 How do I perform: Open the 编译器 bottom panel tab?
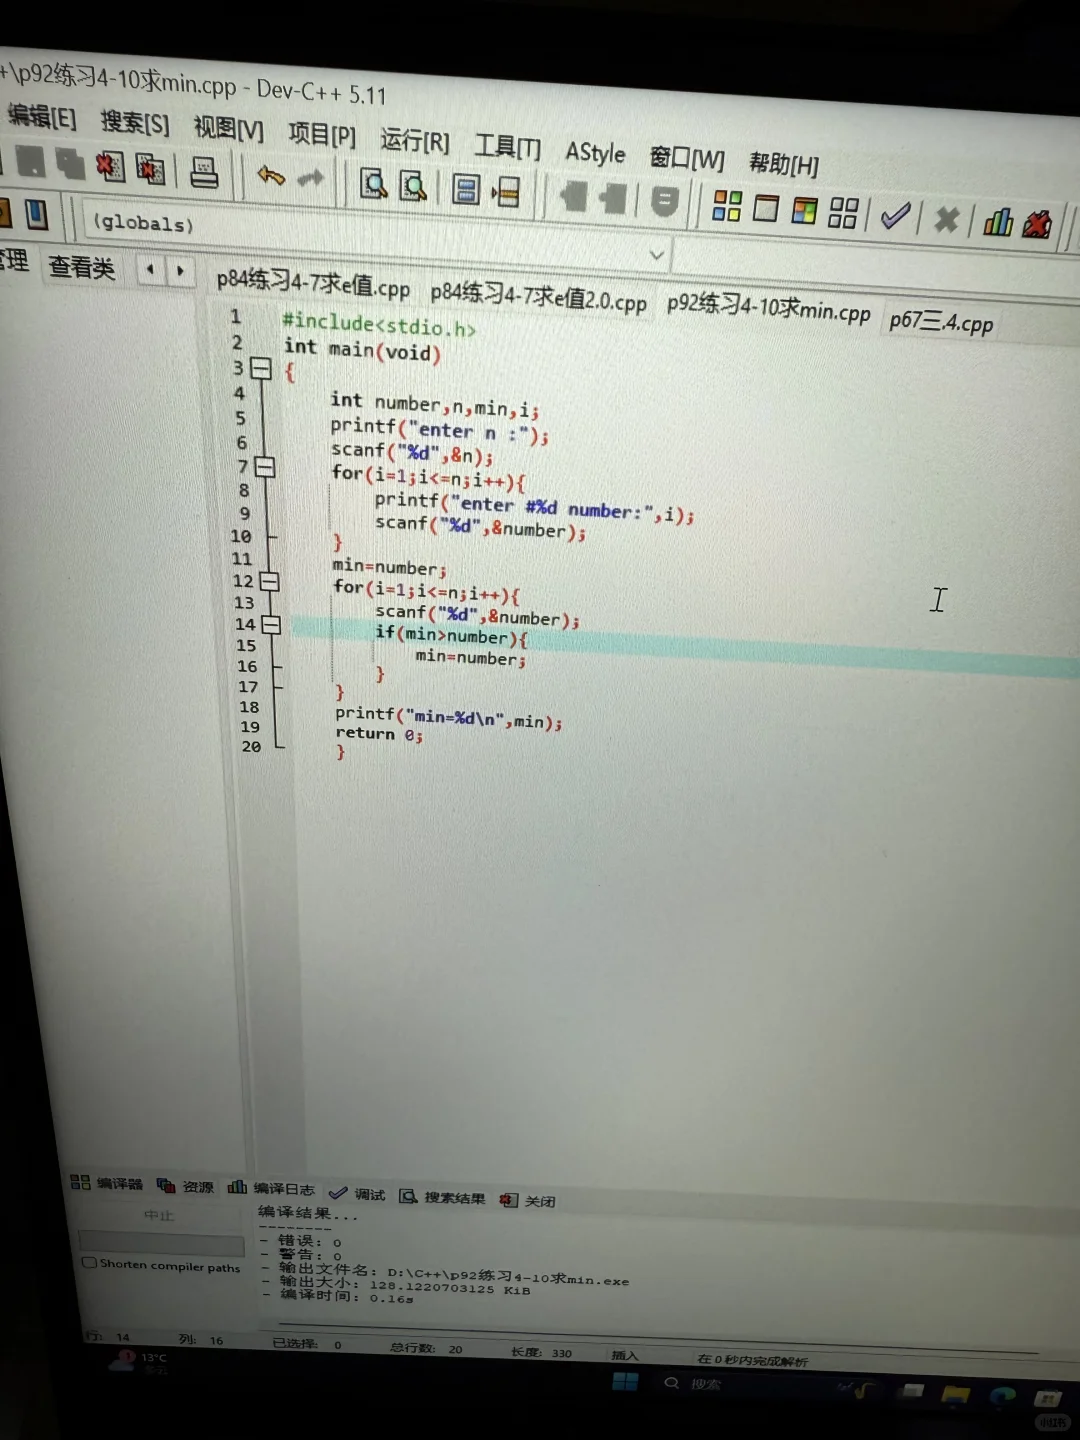click(x=107, y=1183)
